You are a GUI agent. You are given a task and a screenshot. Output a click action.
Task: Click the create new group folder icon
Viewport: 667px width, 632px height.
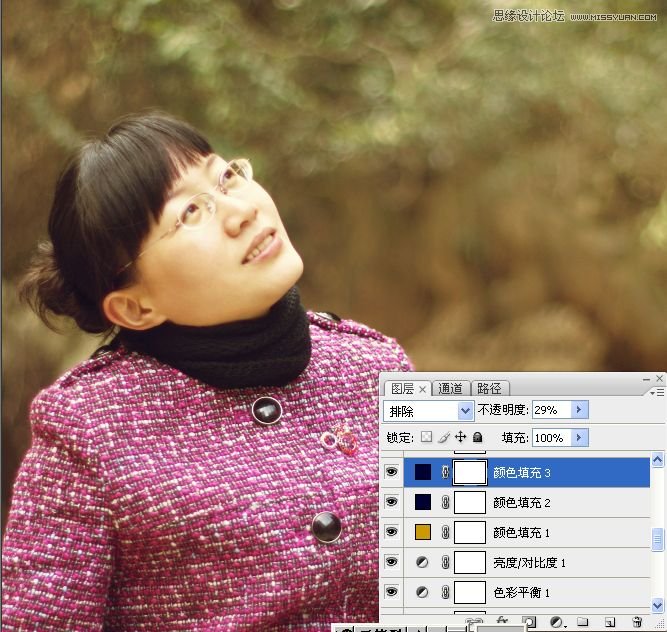click(582, 622)
